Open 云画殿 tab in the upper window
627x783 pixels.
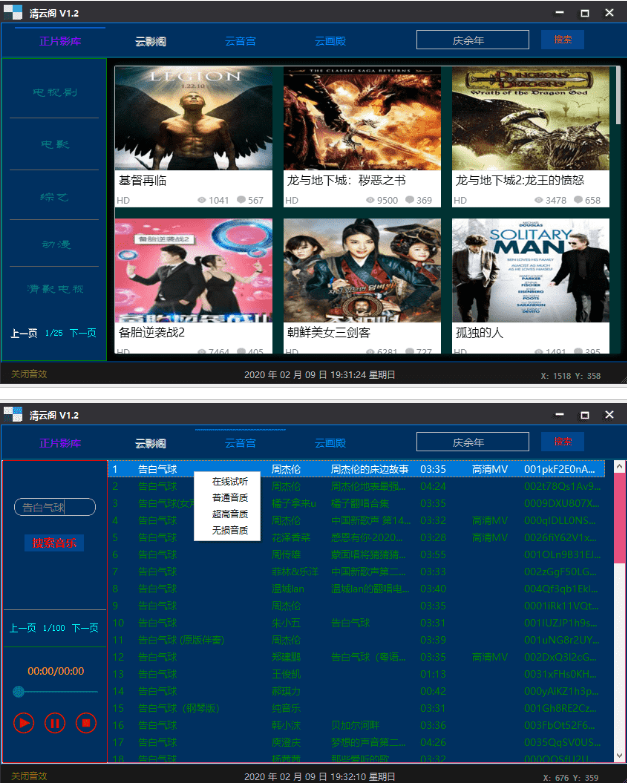tap(330, 41)
